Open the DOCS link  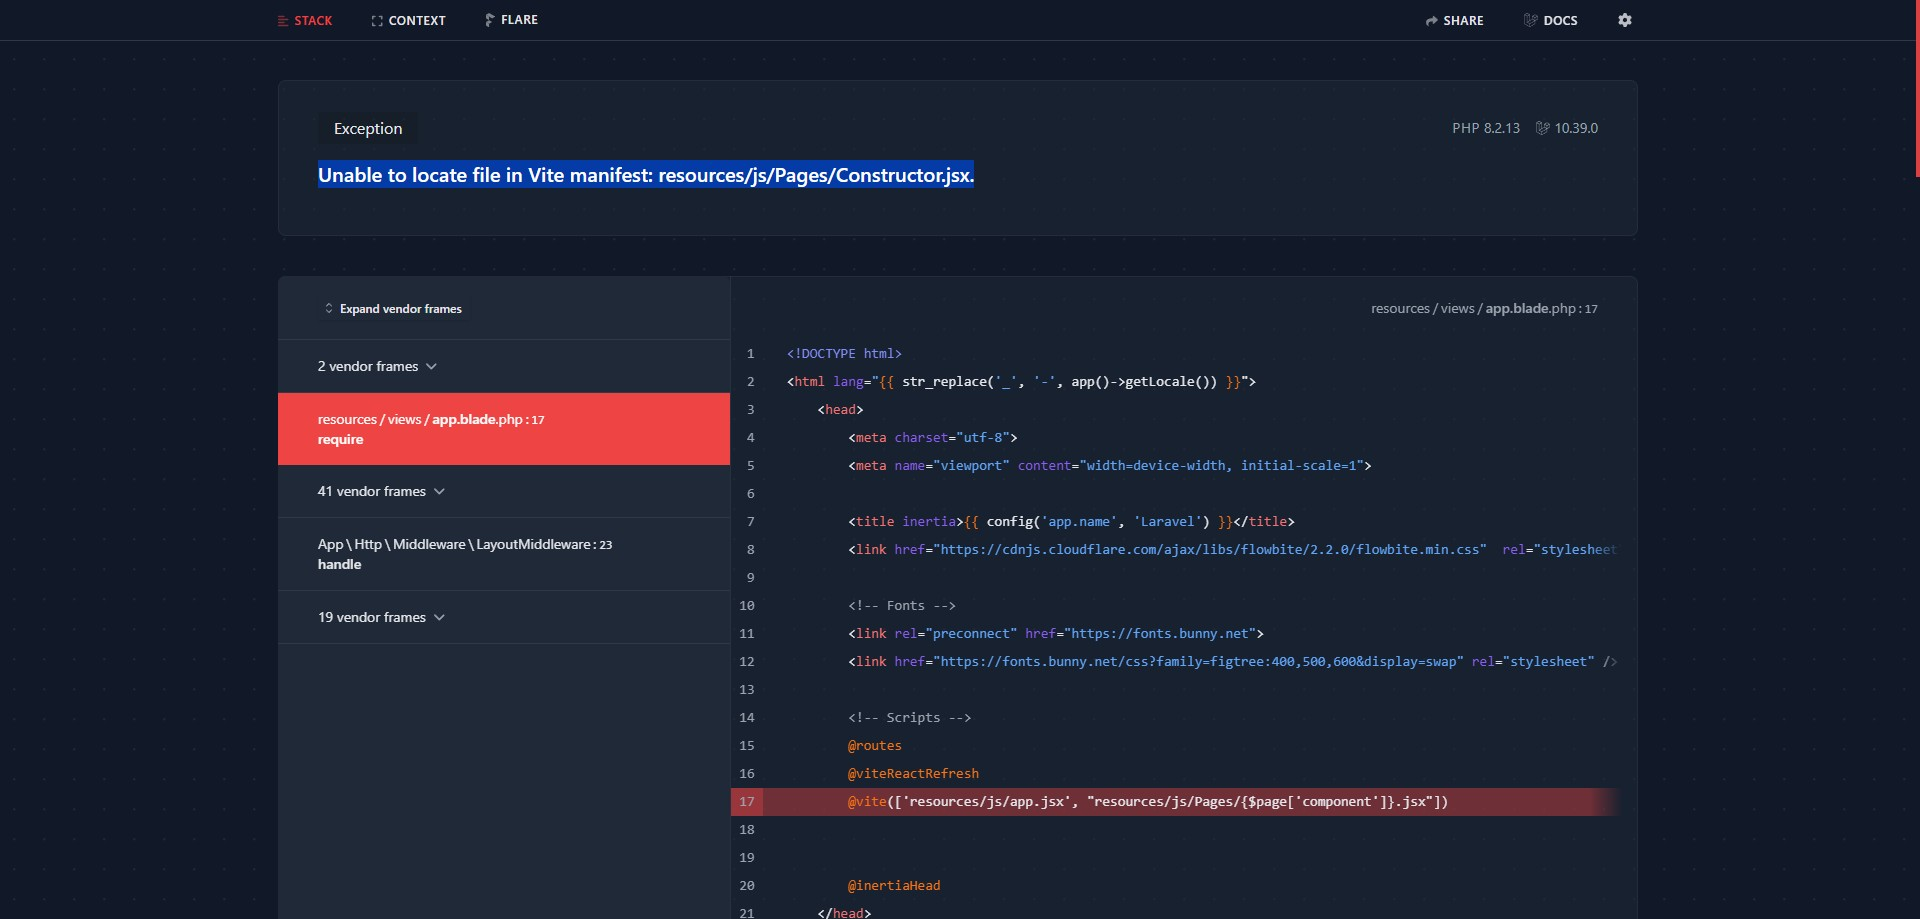(1550, 20)
